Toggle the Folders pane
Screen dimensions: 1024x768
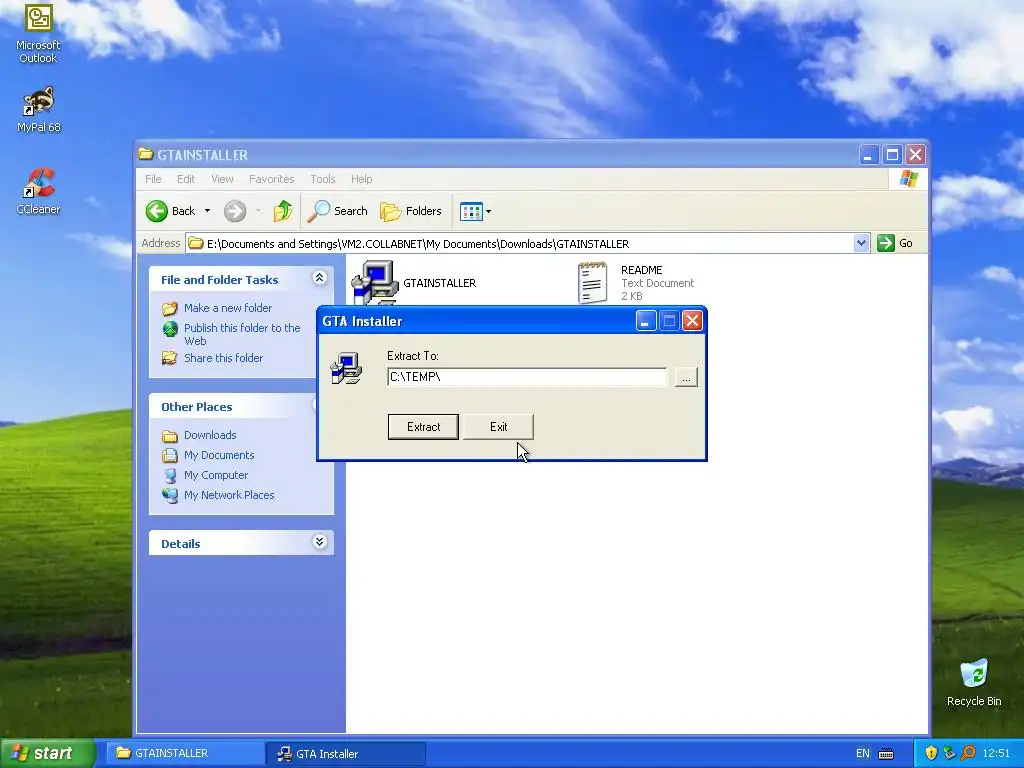coord(411,211)
